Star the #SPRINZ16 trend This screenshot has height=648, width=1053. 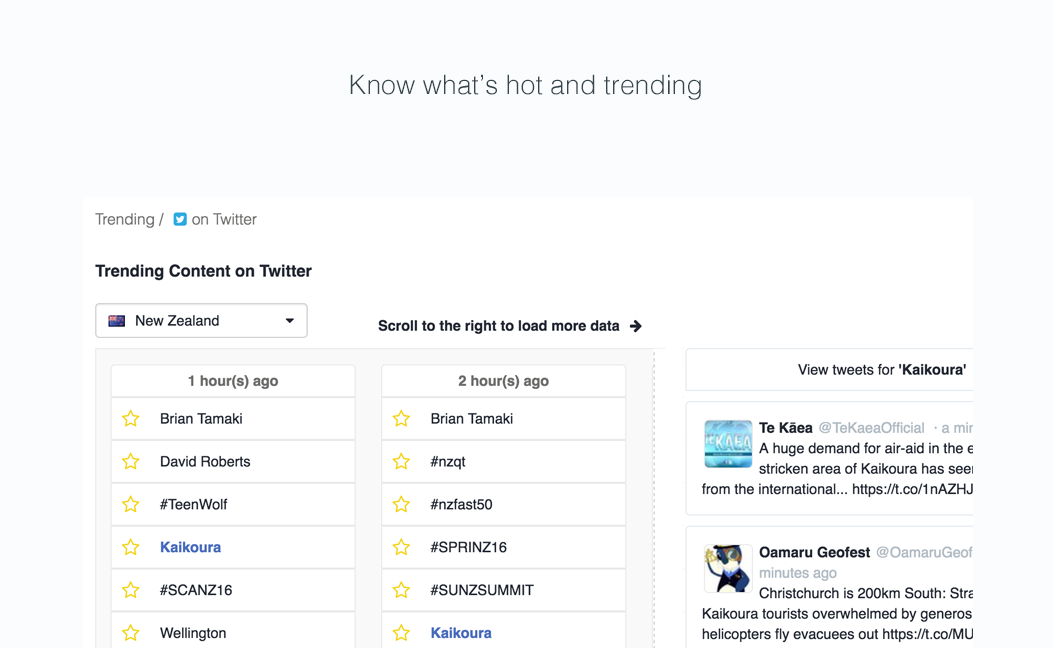click(x=401, y=547)
